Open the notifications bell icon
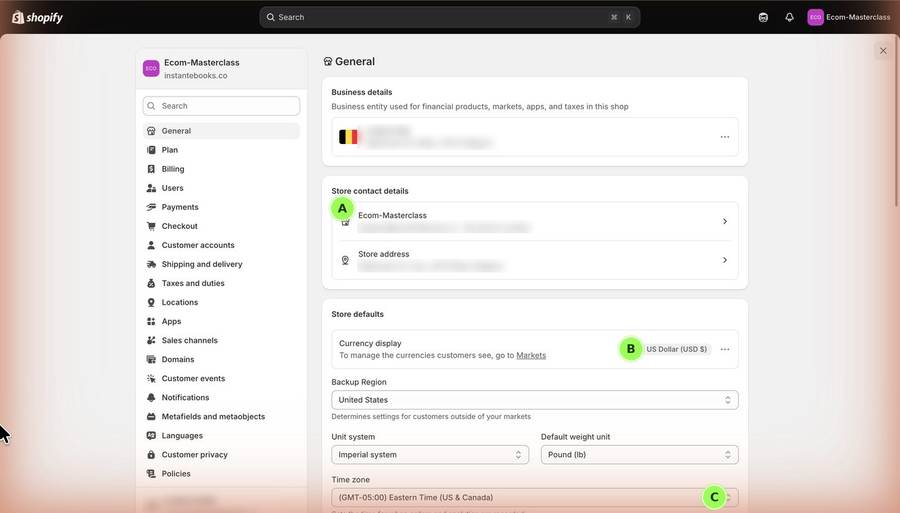The width and height of the screenshot is (900, 513). pyautogui.click(x=789, y=17)
